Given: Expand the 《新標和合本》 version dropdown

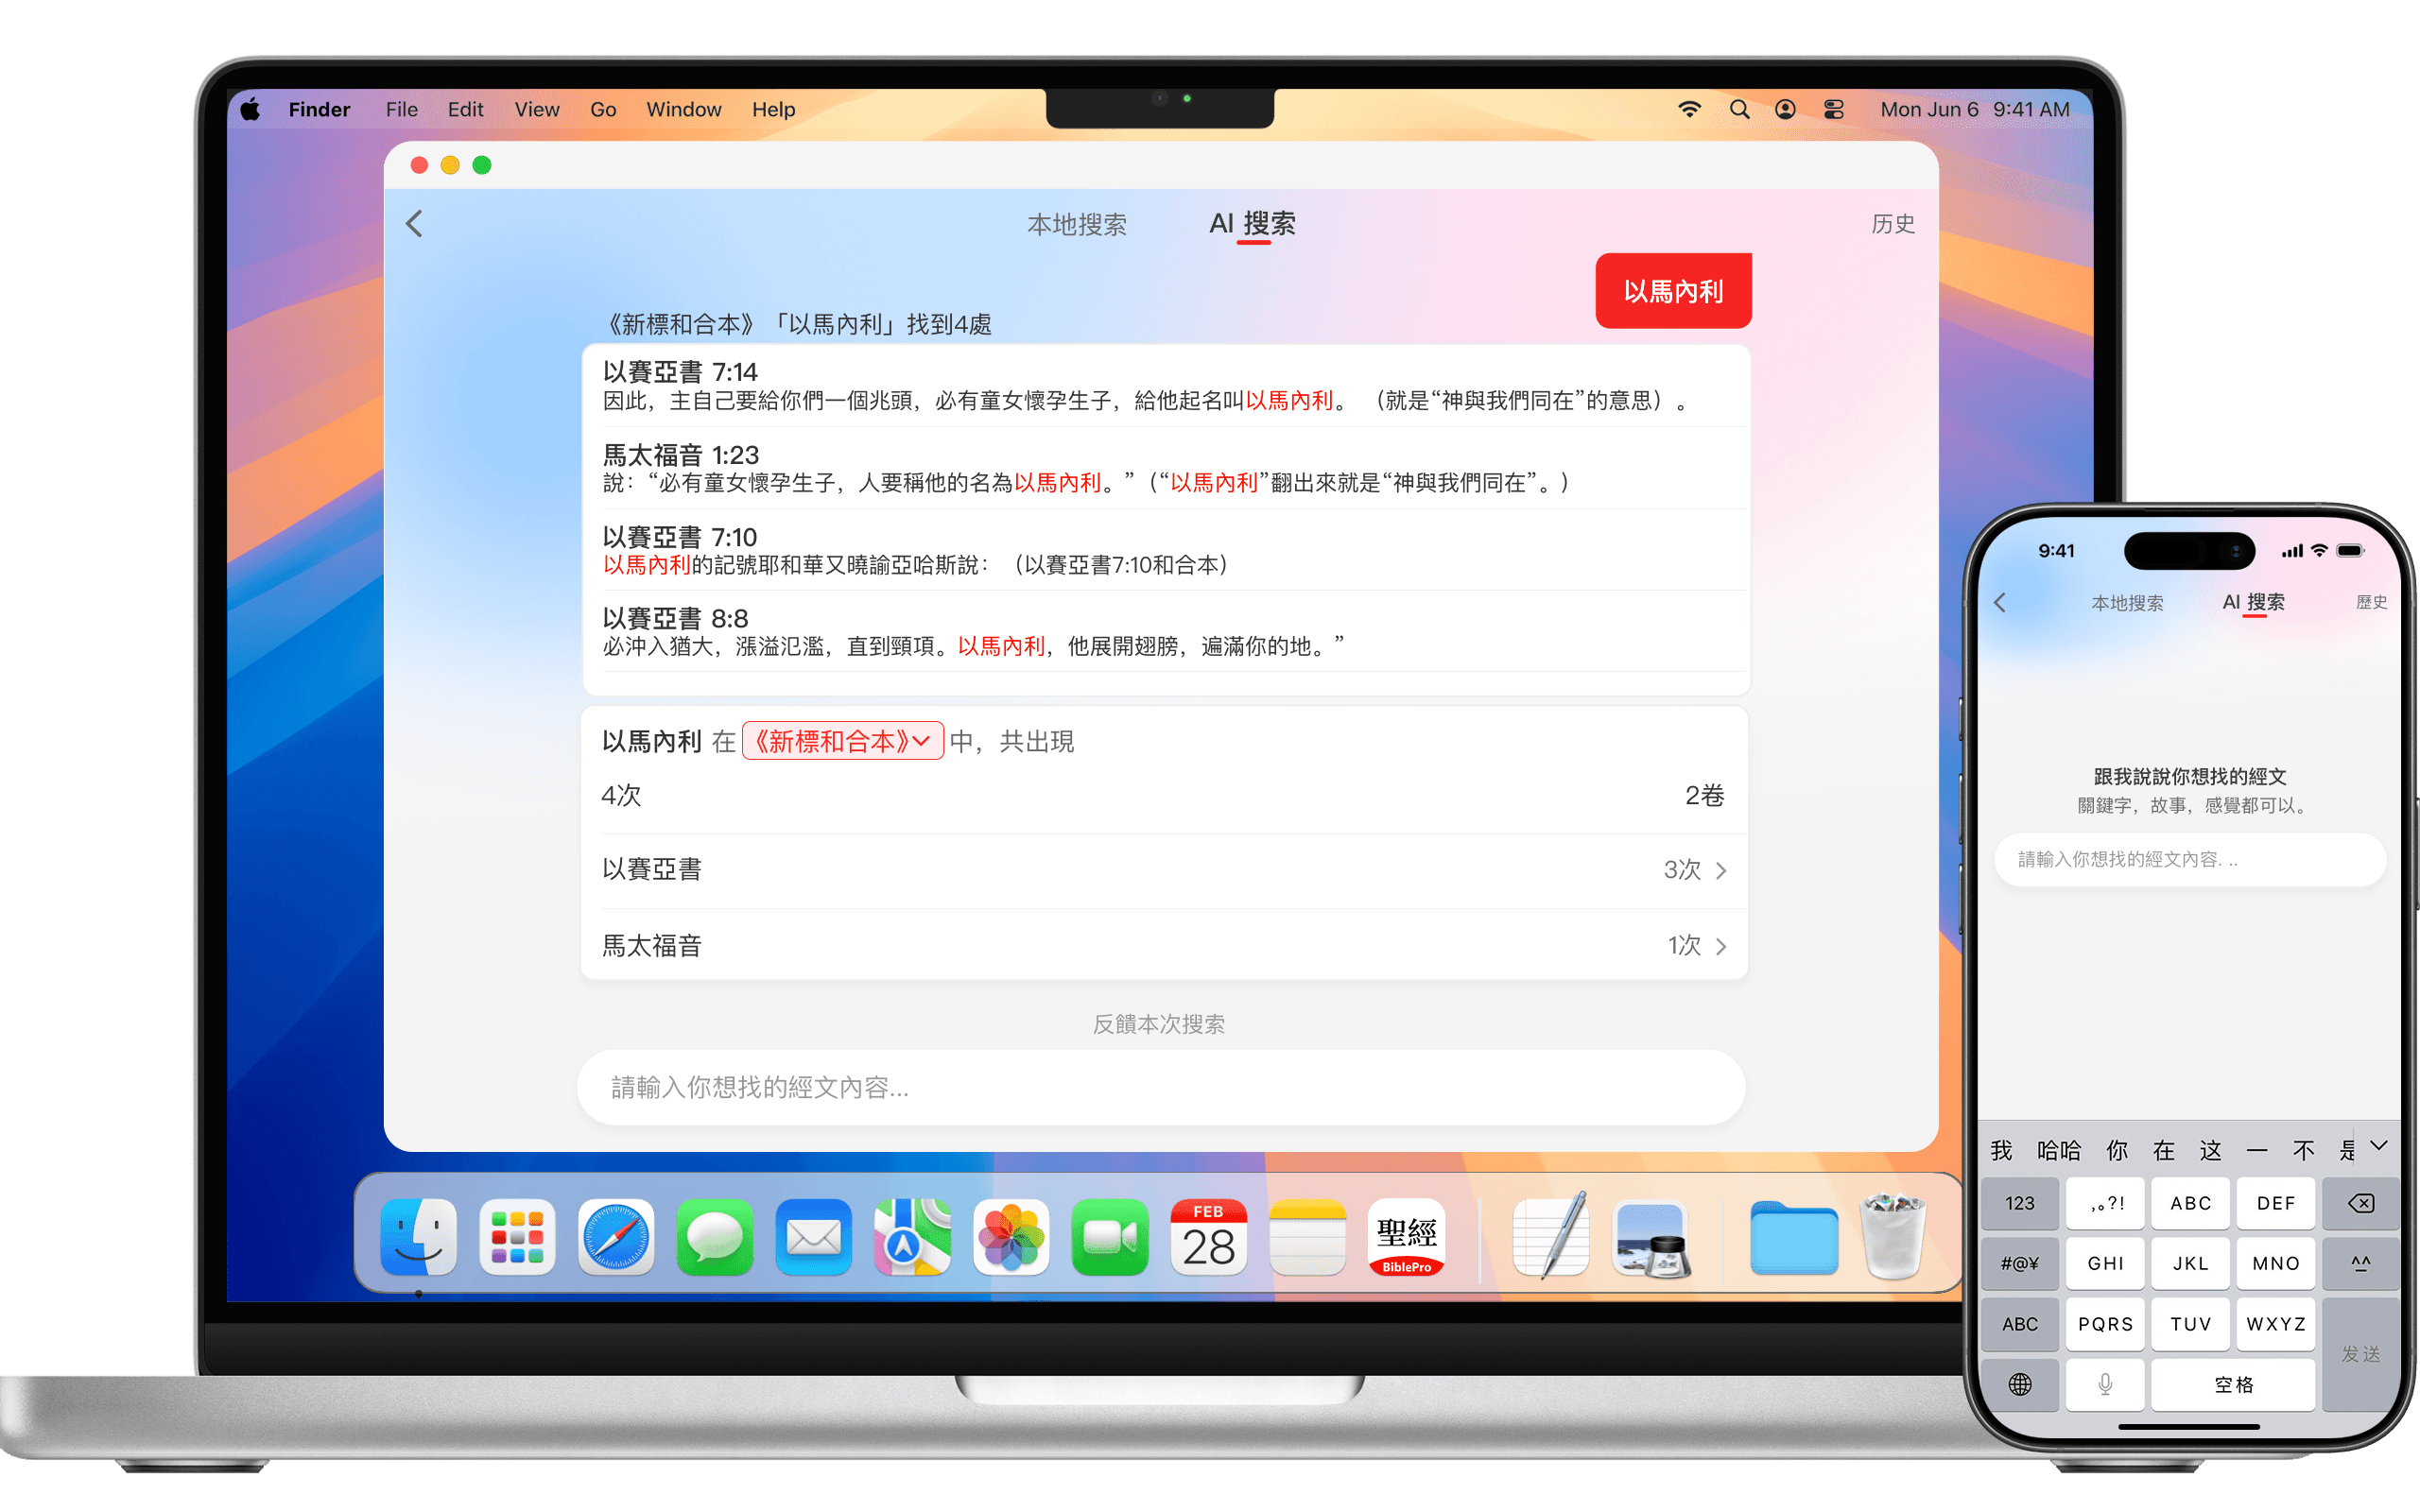Looking at the screenshot, I should click(x=843, y=741).
